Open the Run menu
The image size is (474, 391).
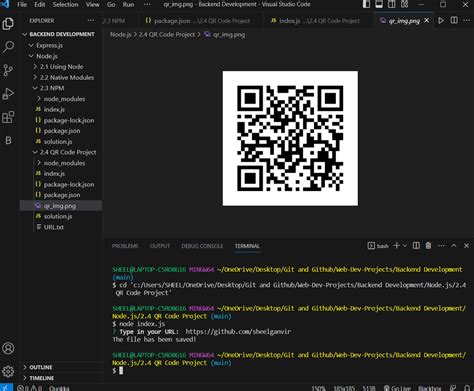coord(128,4)
